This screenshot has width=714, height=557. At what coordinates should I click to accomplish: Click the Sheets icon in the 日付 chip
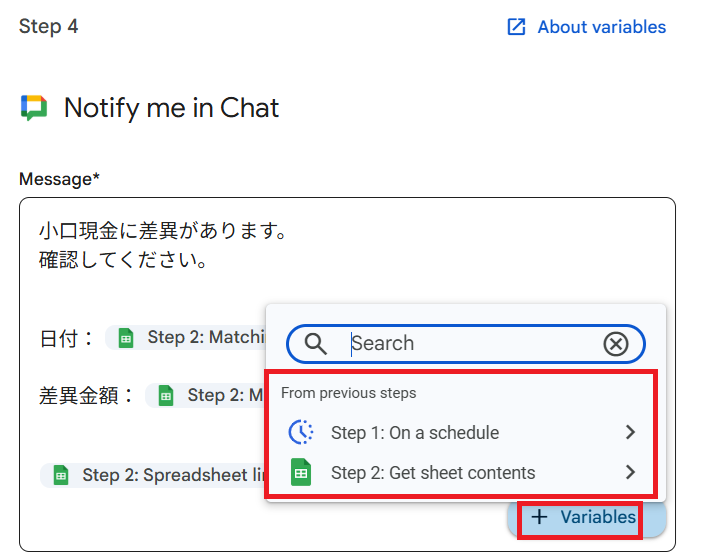(x=126, y=337)
